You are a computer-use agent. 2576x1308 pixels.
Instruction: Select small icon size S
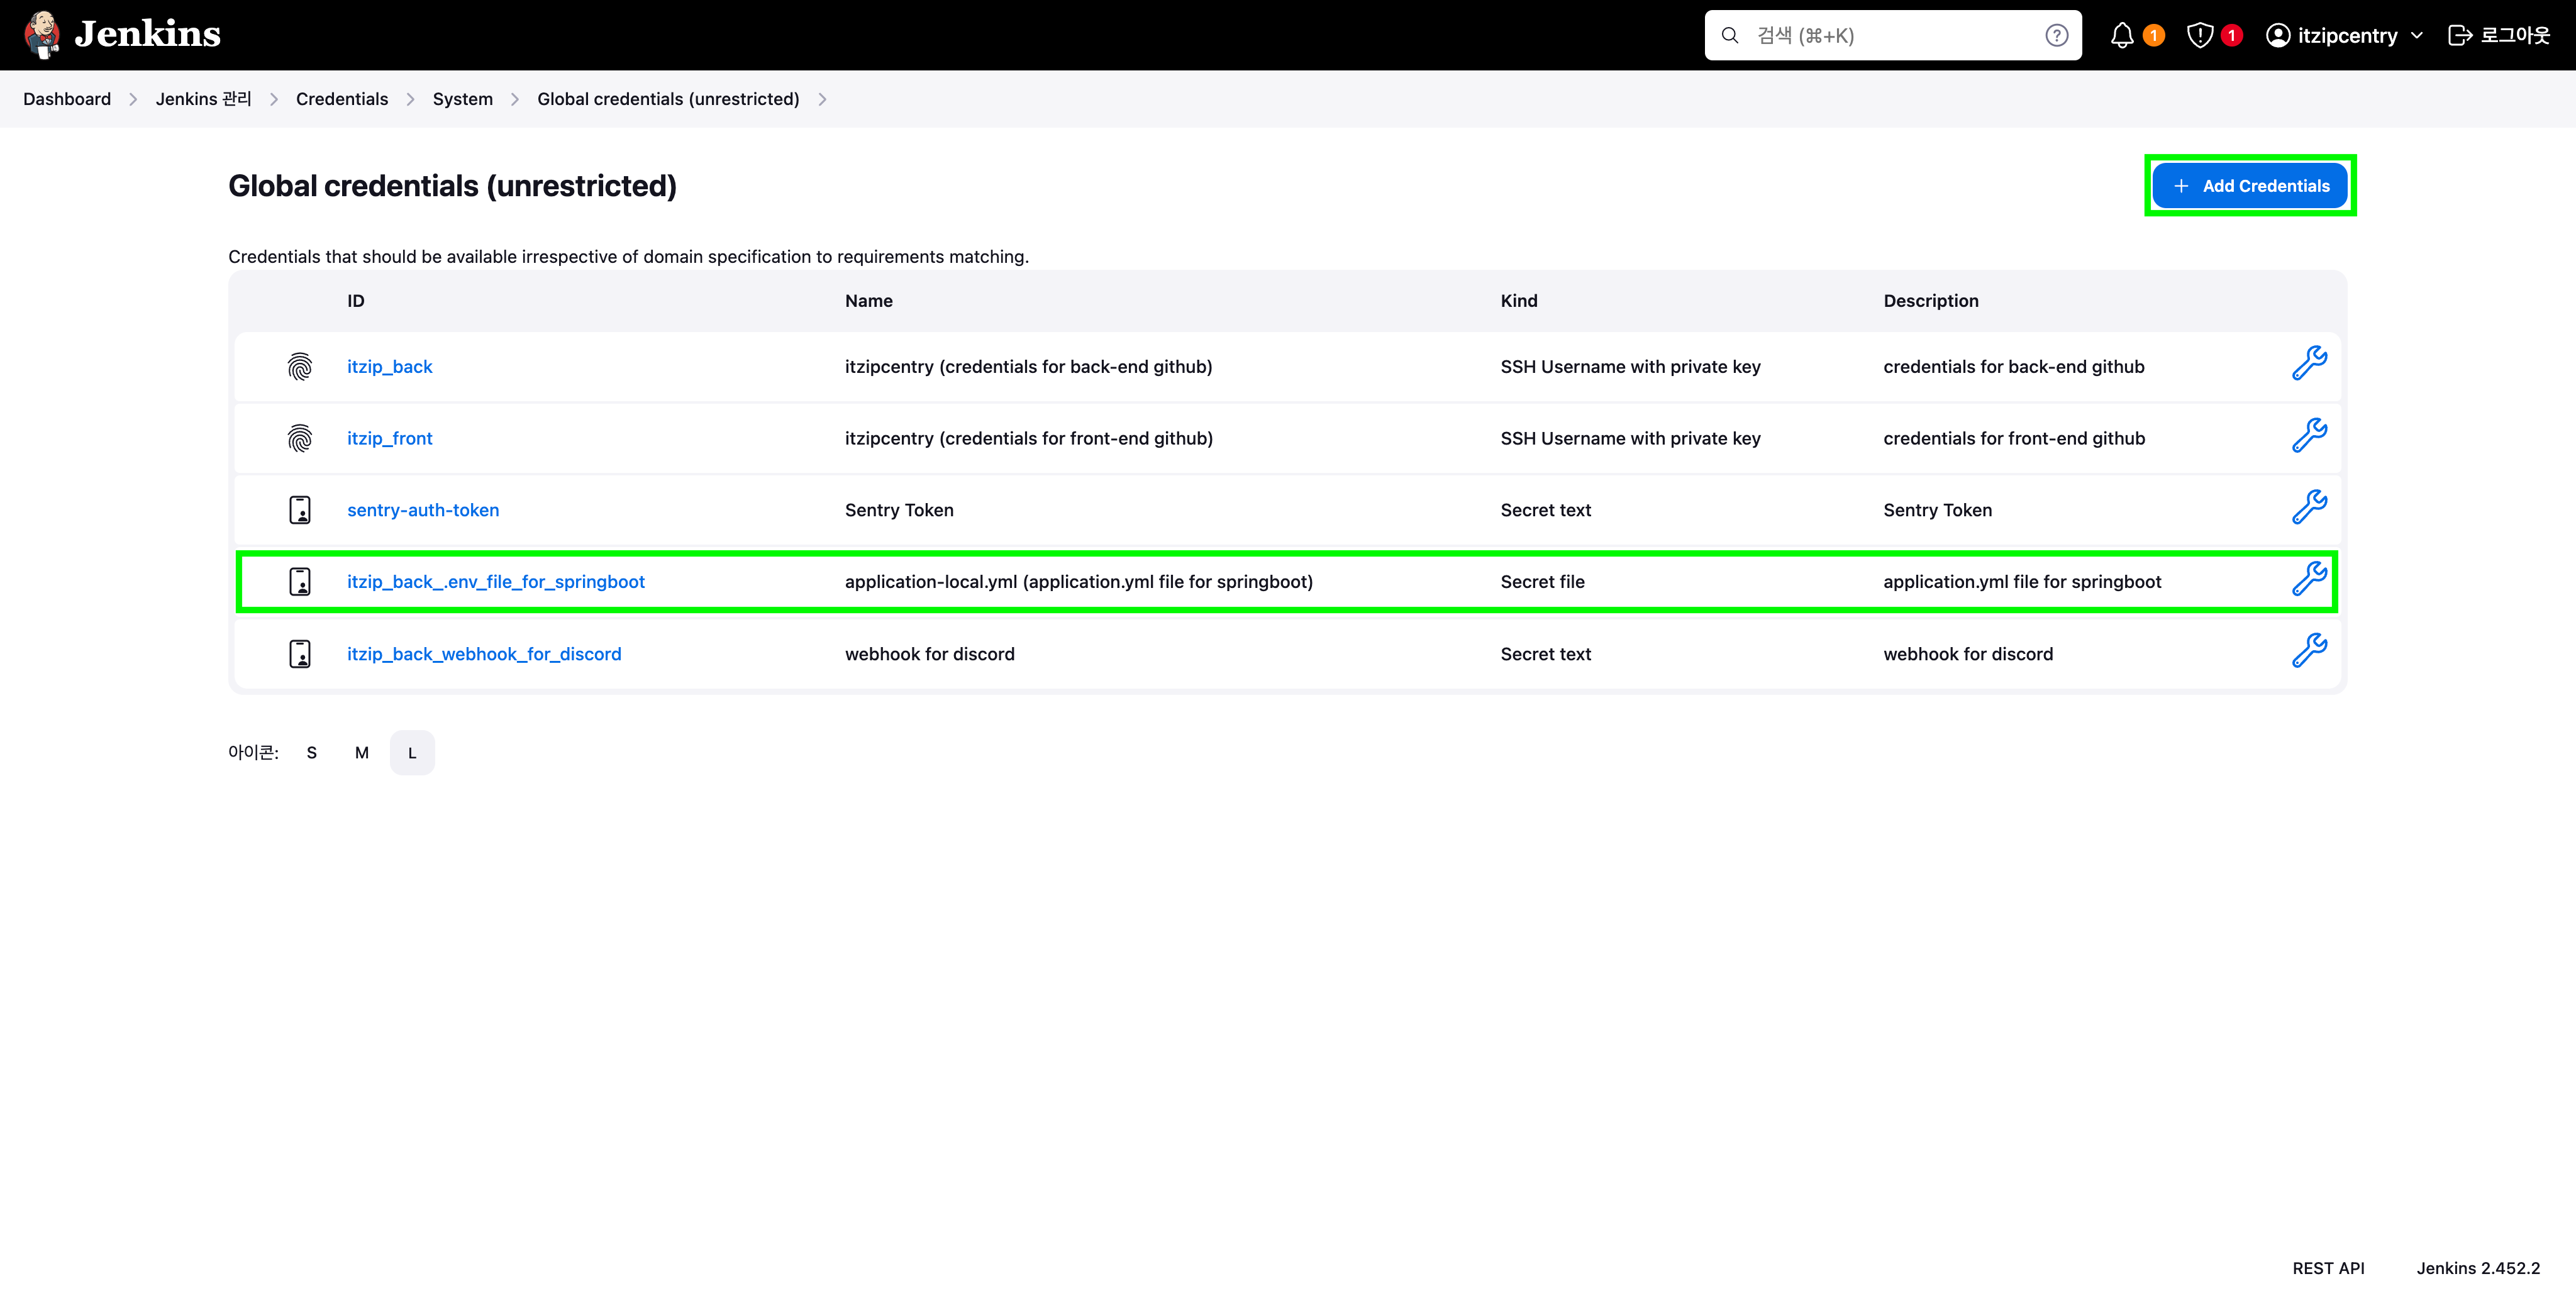coord(311,752)
